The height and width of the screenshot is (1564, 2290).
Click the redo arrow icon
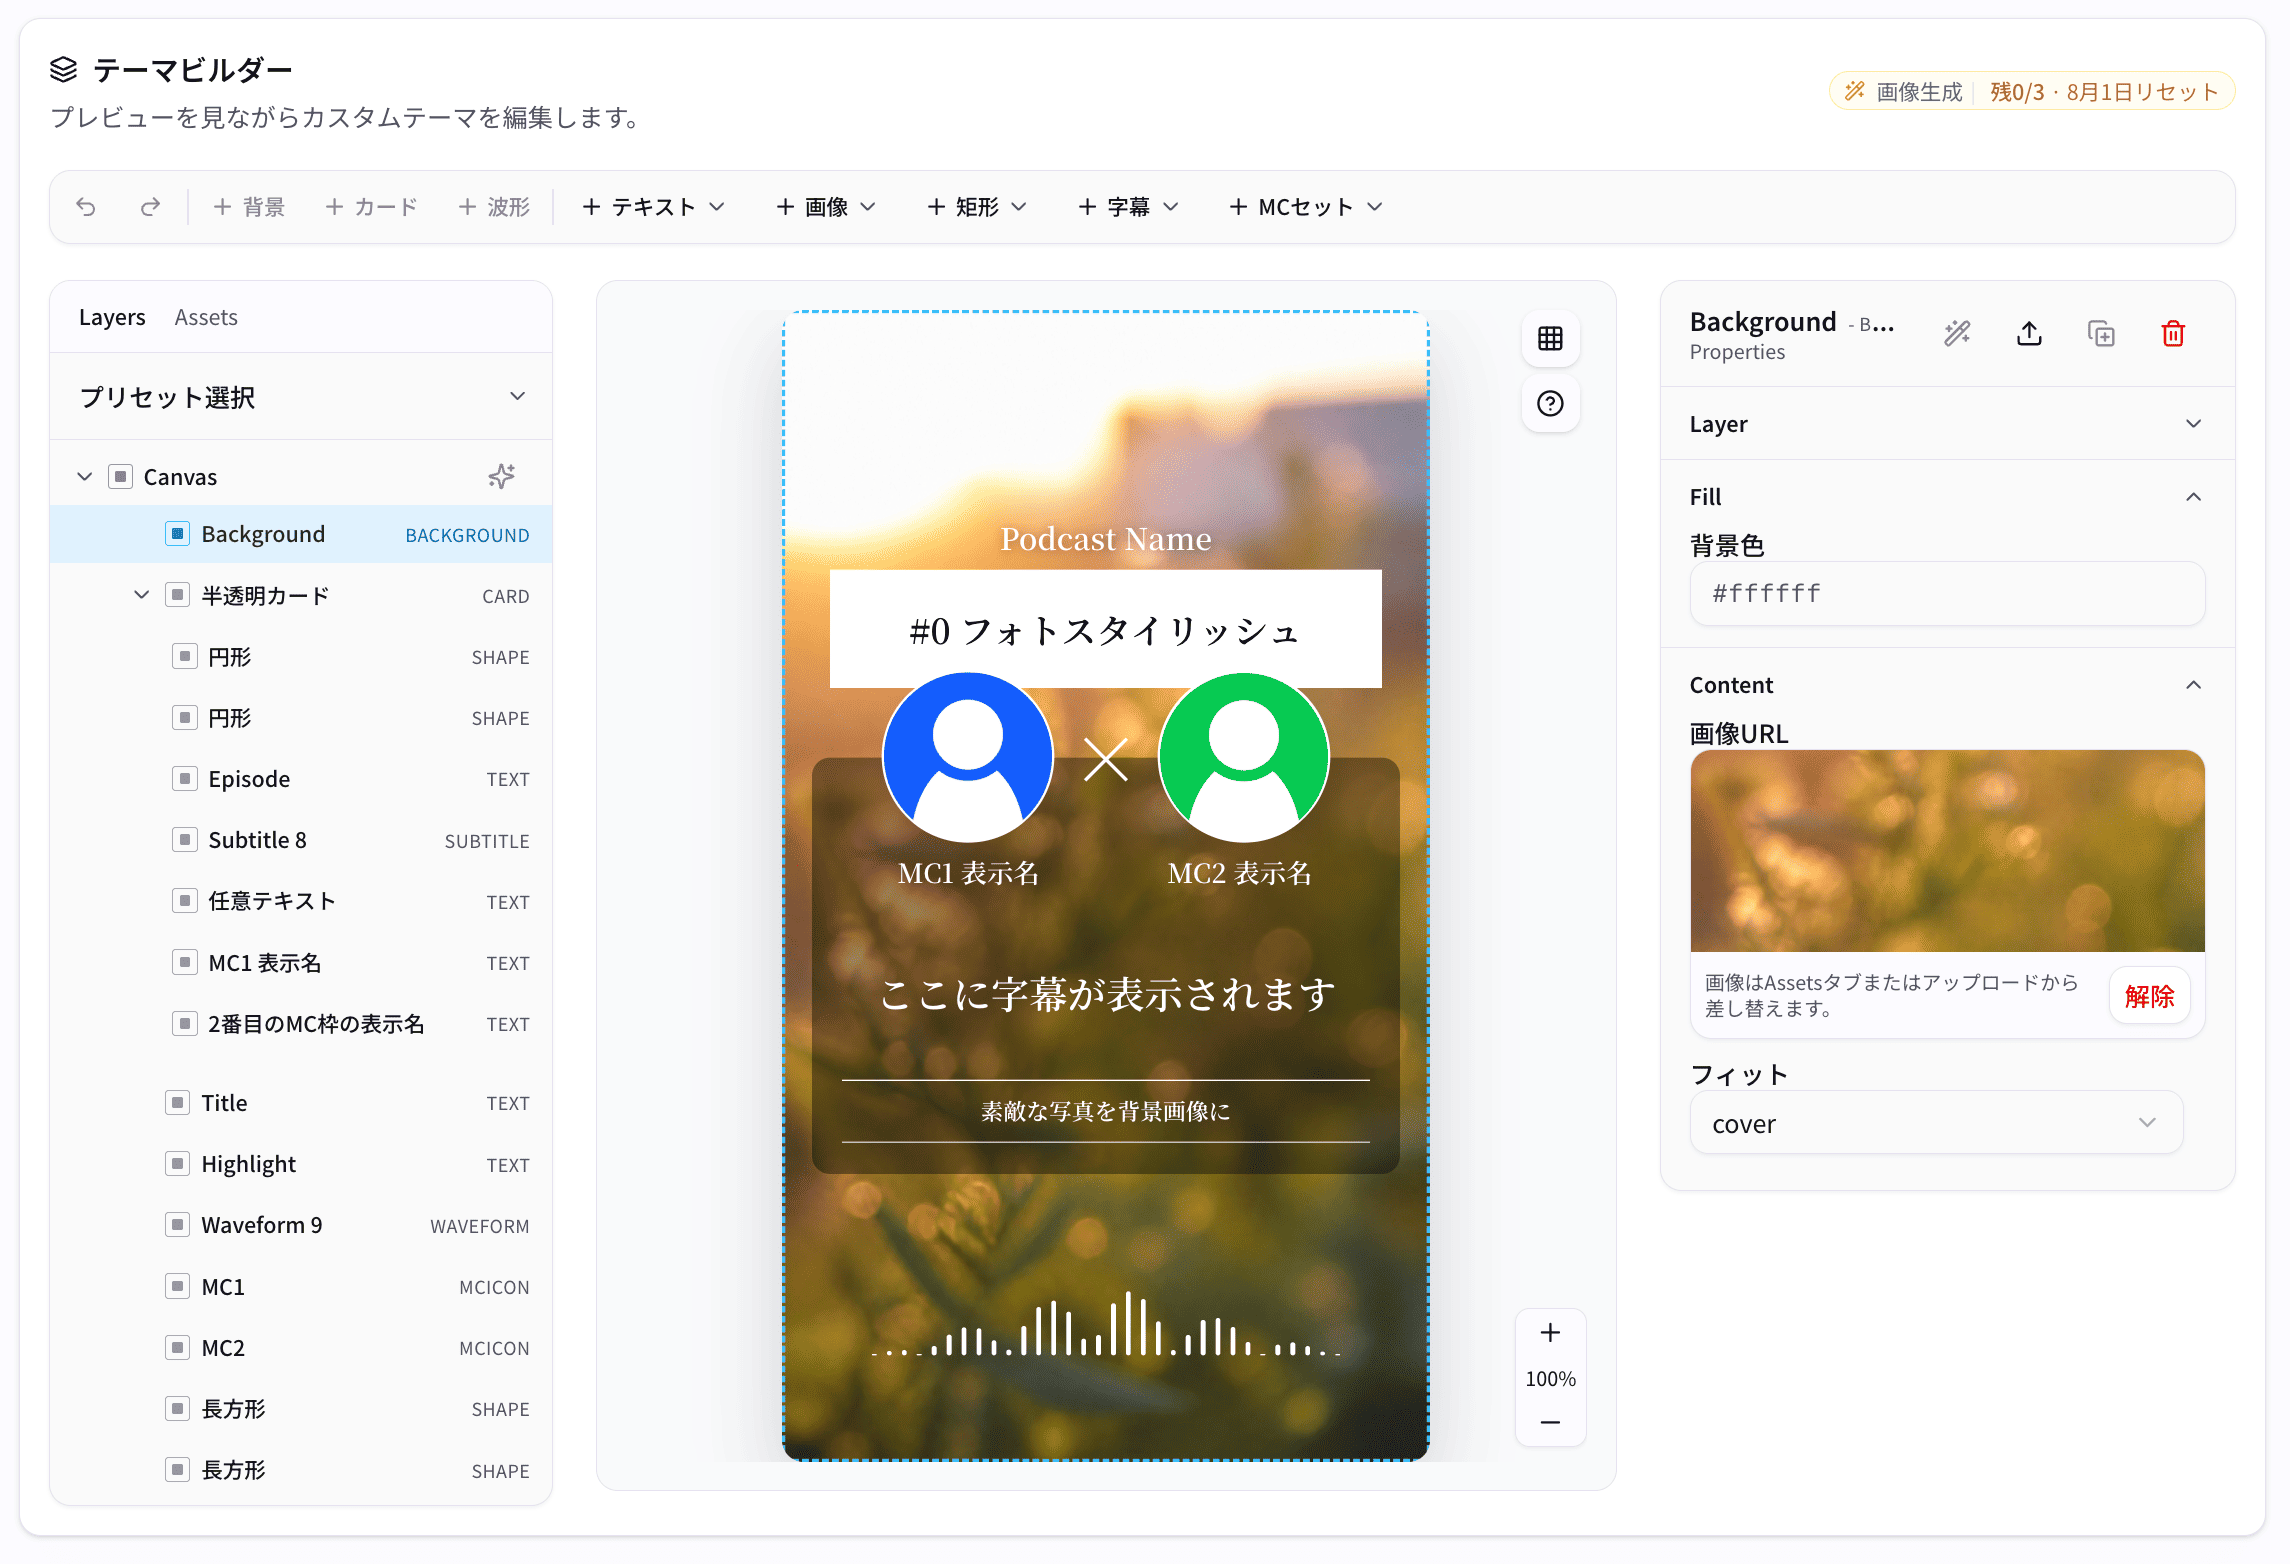(150, 207)
